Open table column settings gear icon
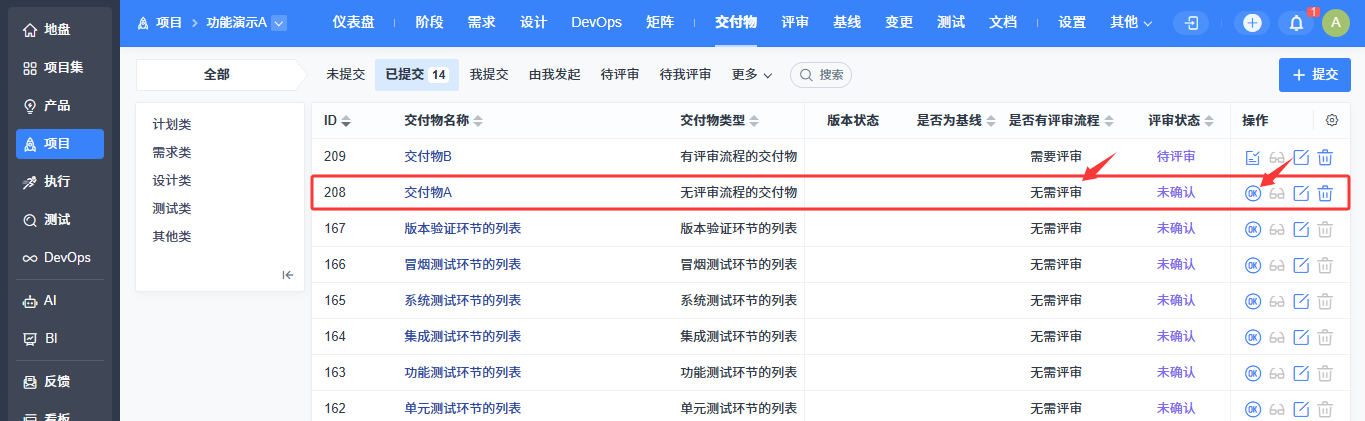This screenshot has width=1365, height=421. click(x=1332, y=120)
